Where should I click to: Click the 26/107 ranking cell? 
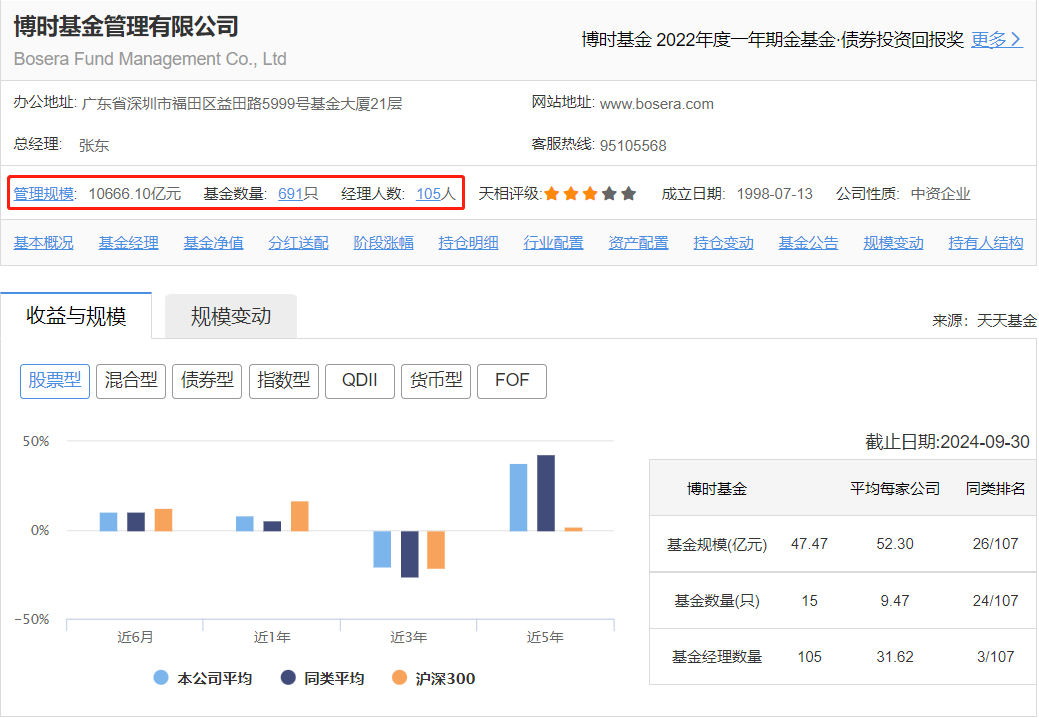(995, 544)
